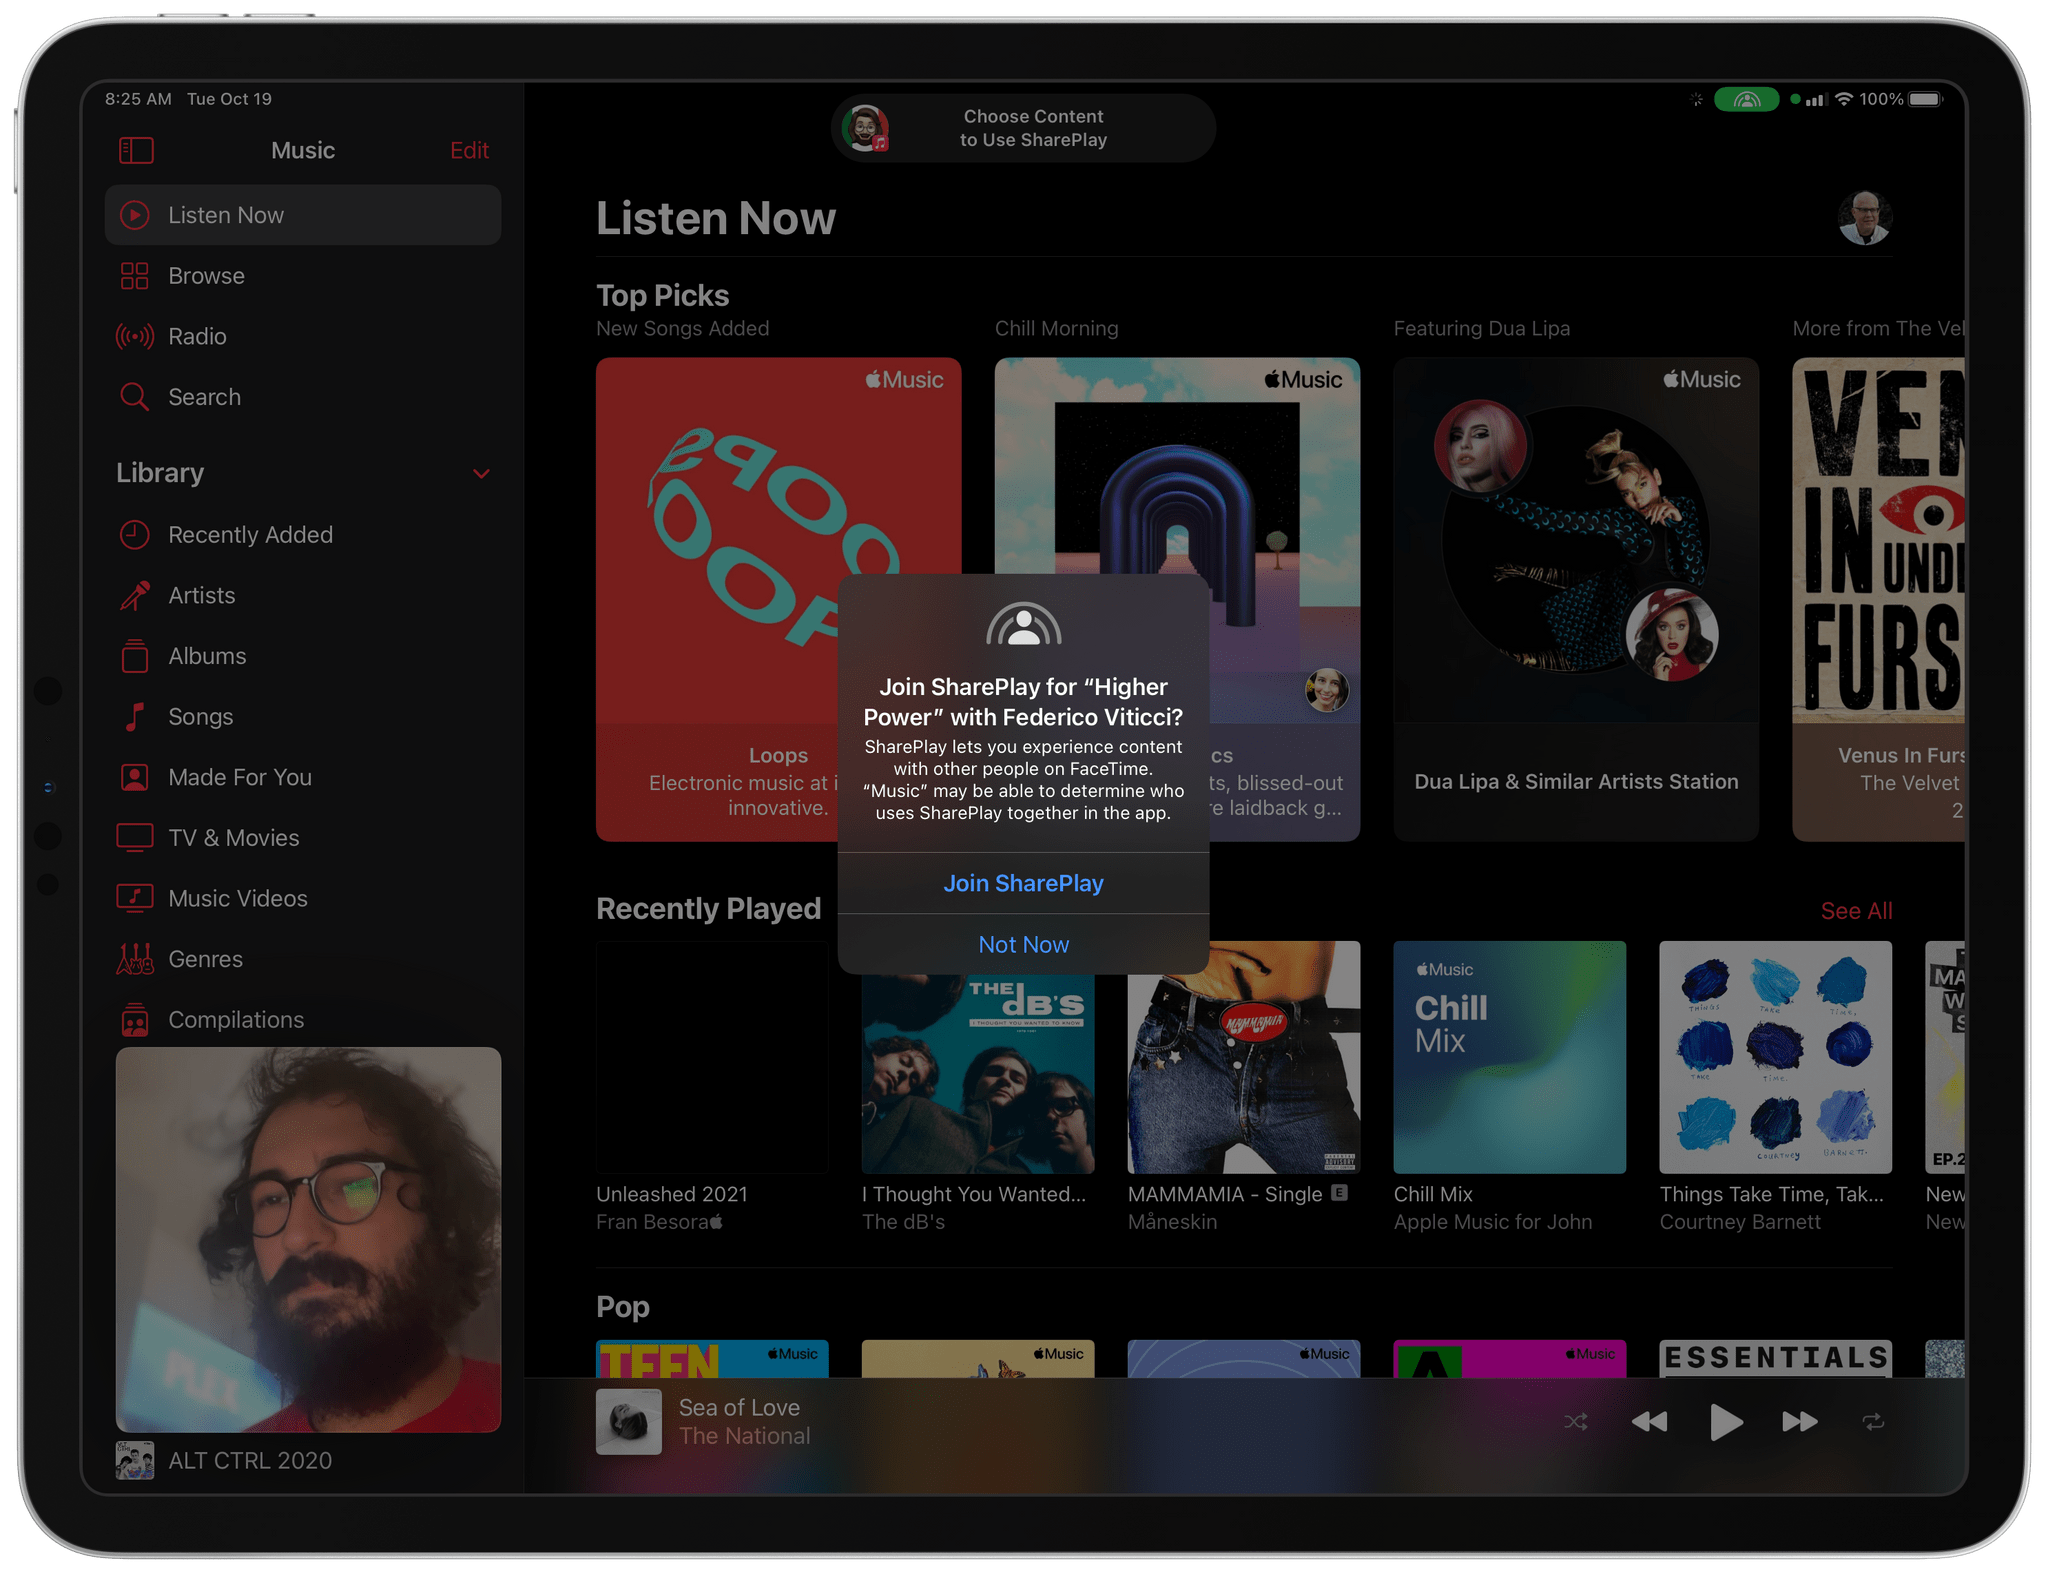This screenshot has height=1576, width=2048.
Task: Open the Compilations icon
Action: [135, 1020]
